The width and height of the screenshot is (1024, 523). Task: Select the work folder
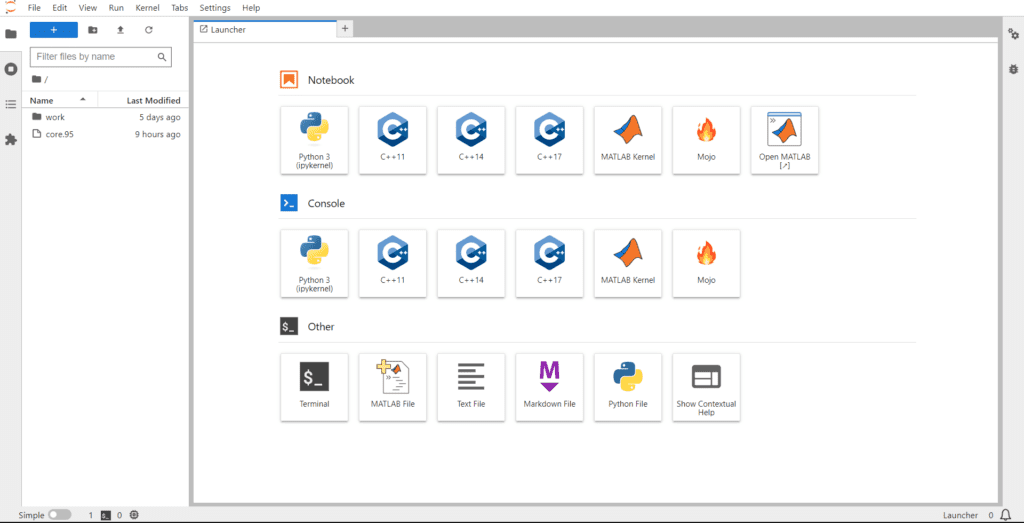[x=105, y=117]
